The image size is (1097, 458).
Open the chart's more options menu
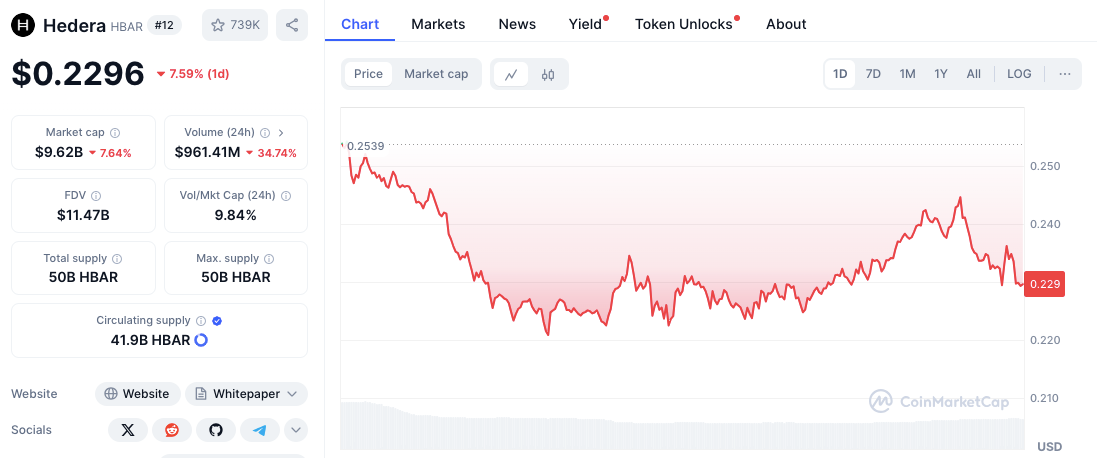(1064, 74)
